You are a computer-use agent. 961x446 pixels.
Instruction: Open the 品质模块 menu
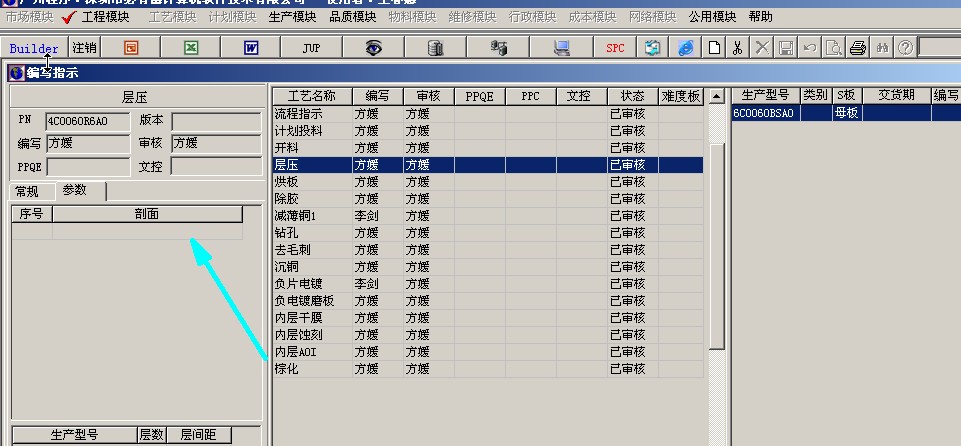352,17
